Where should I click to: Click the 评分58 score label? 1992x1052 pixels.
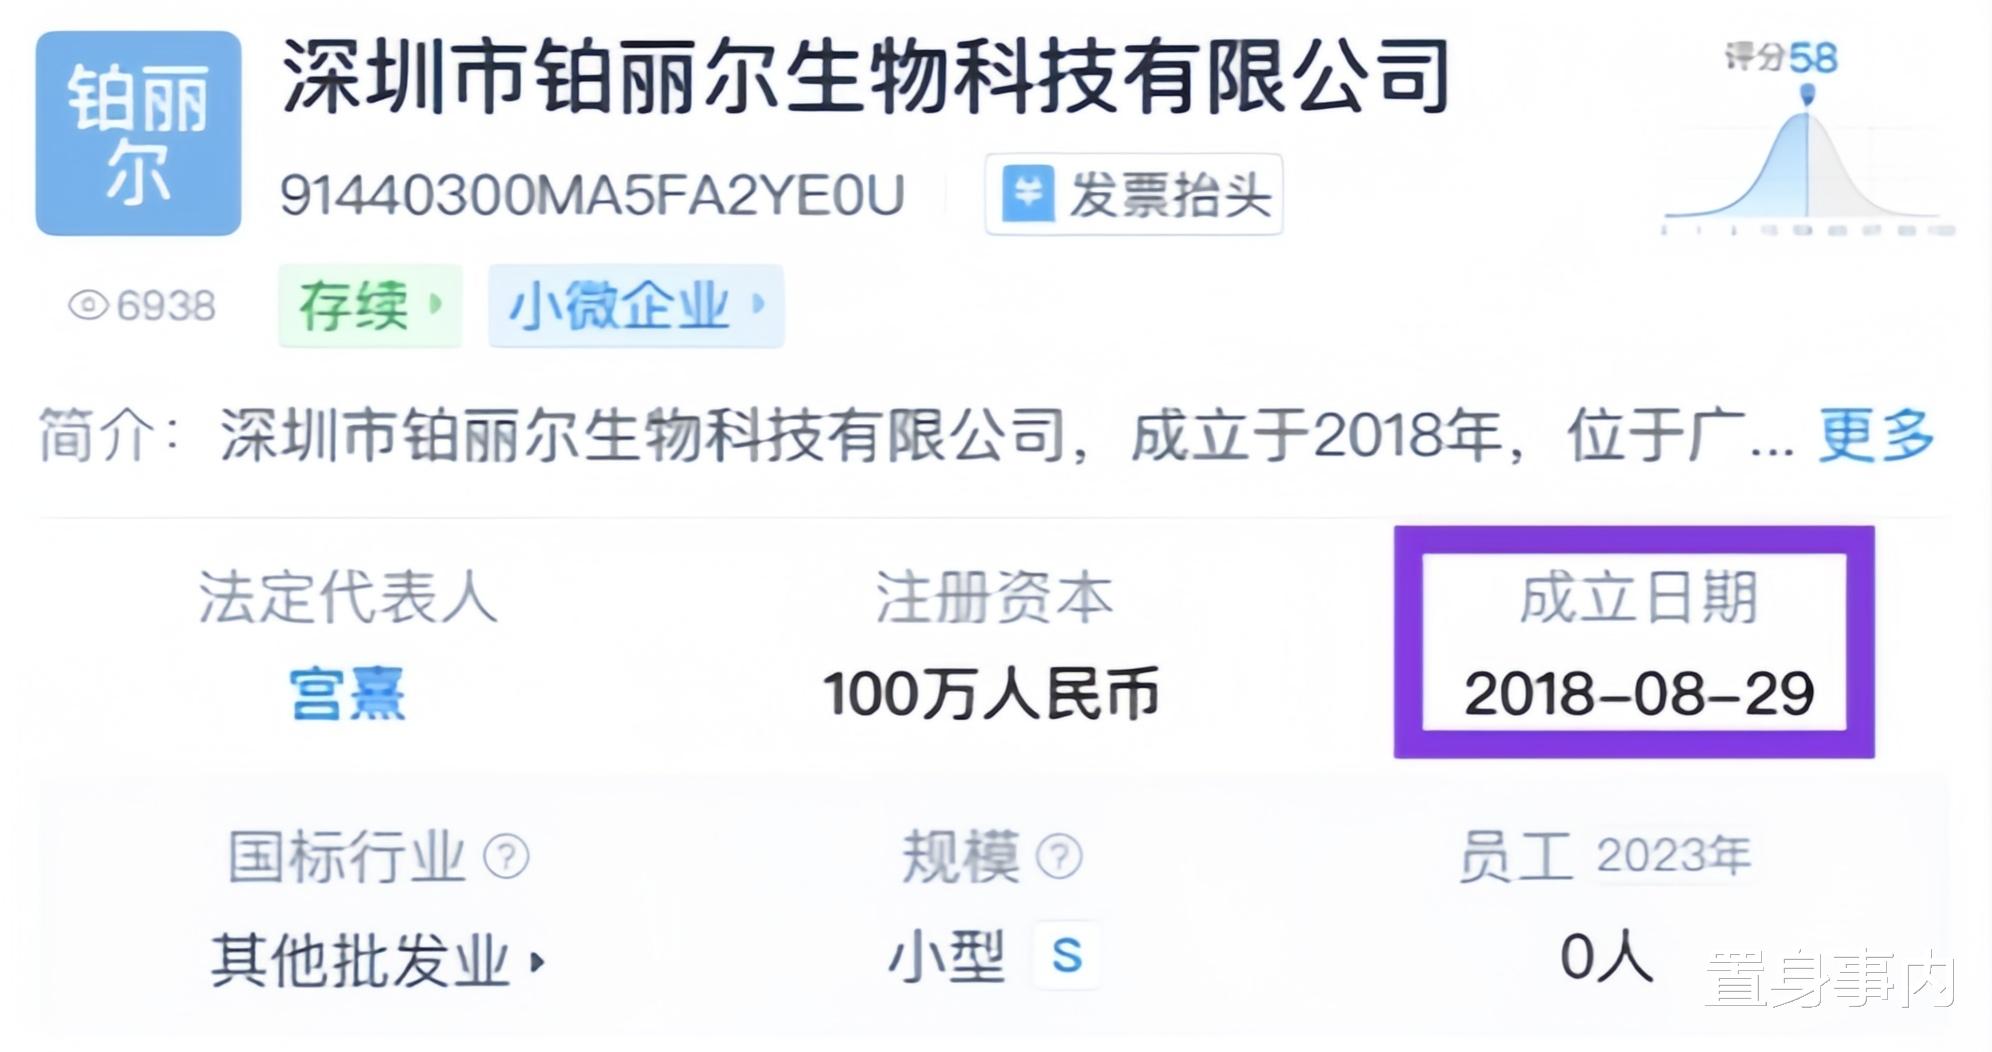[1781, 58]
